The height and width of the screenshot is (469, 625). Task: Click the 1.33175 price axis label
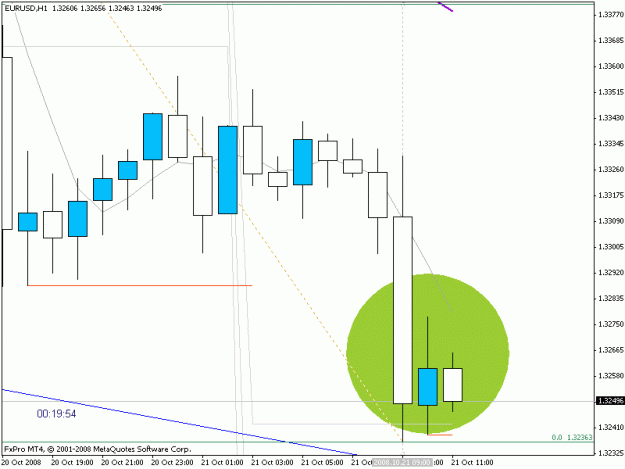(611, 195)
